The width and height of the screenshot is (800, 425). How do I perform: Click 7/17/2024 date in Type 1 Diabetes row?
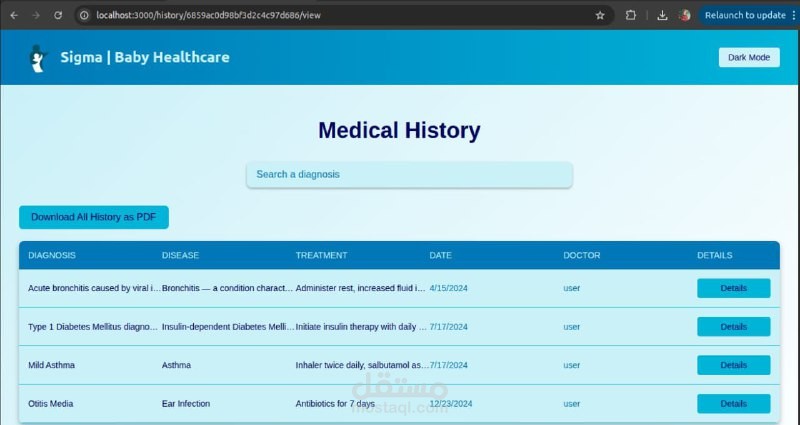pos(448,327)
